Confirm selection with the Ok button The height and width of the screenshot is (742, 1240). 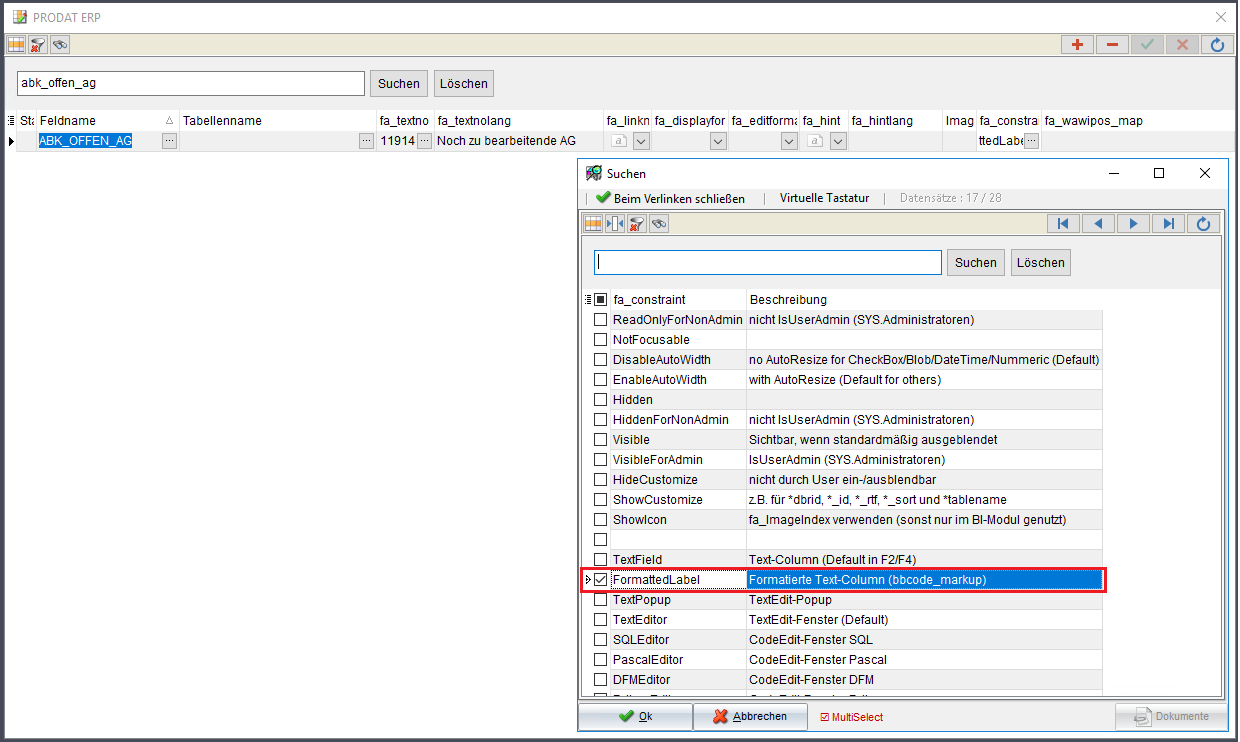(636, 716)
